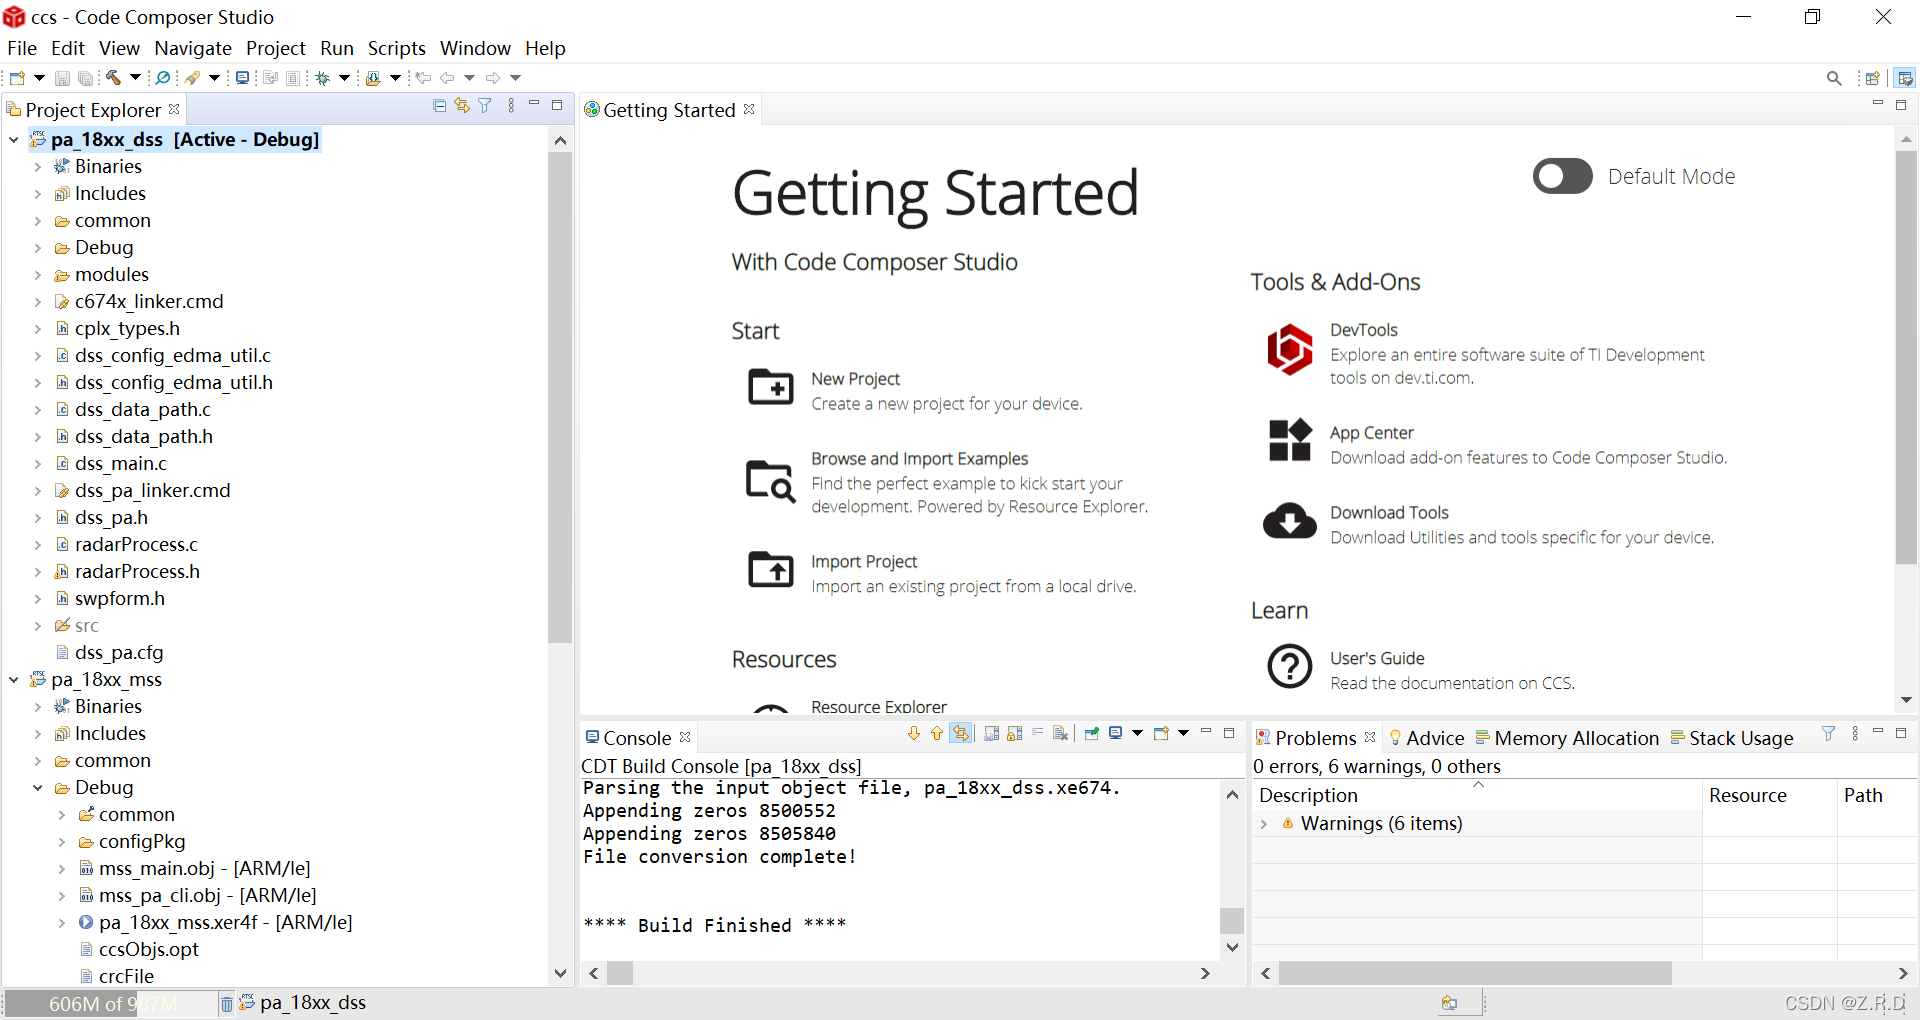Open Project Explorer view menu dots
The width and height of the screenshot is (1920, 1020).
tap(511, 106)
